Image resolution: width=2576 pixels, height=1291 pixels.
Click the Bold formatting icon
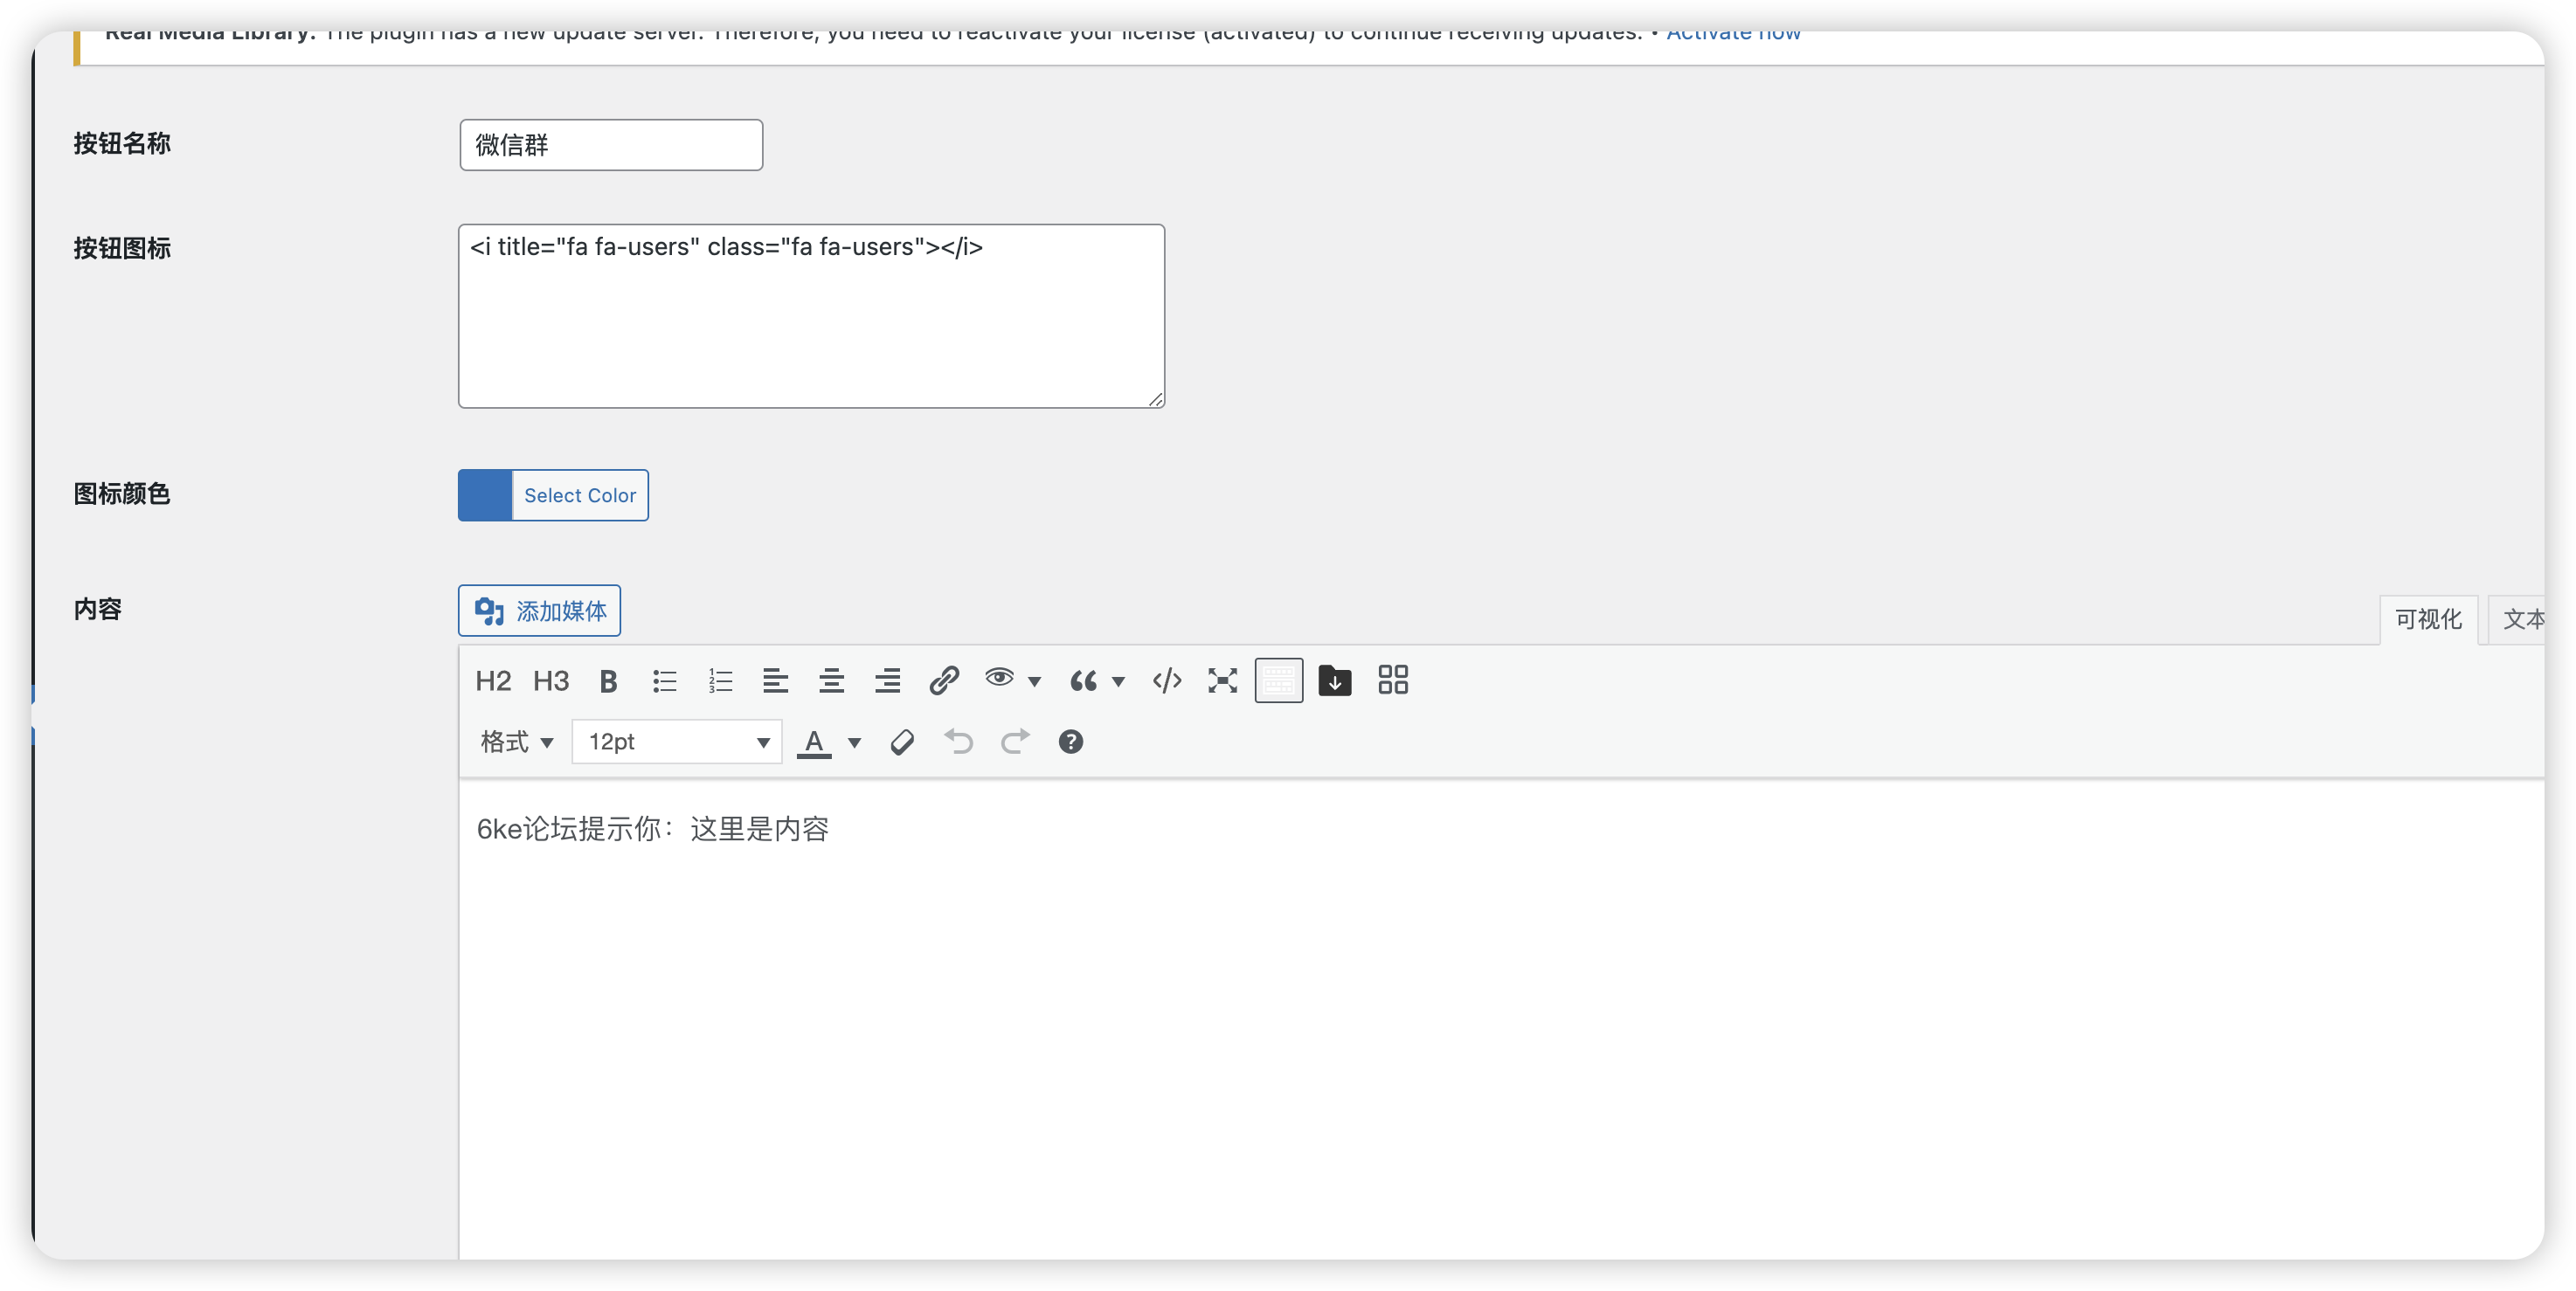point(608,681)
